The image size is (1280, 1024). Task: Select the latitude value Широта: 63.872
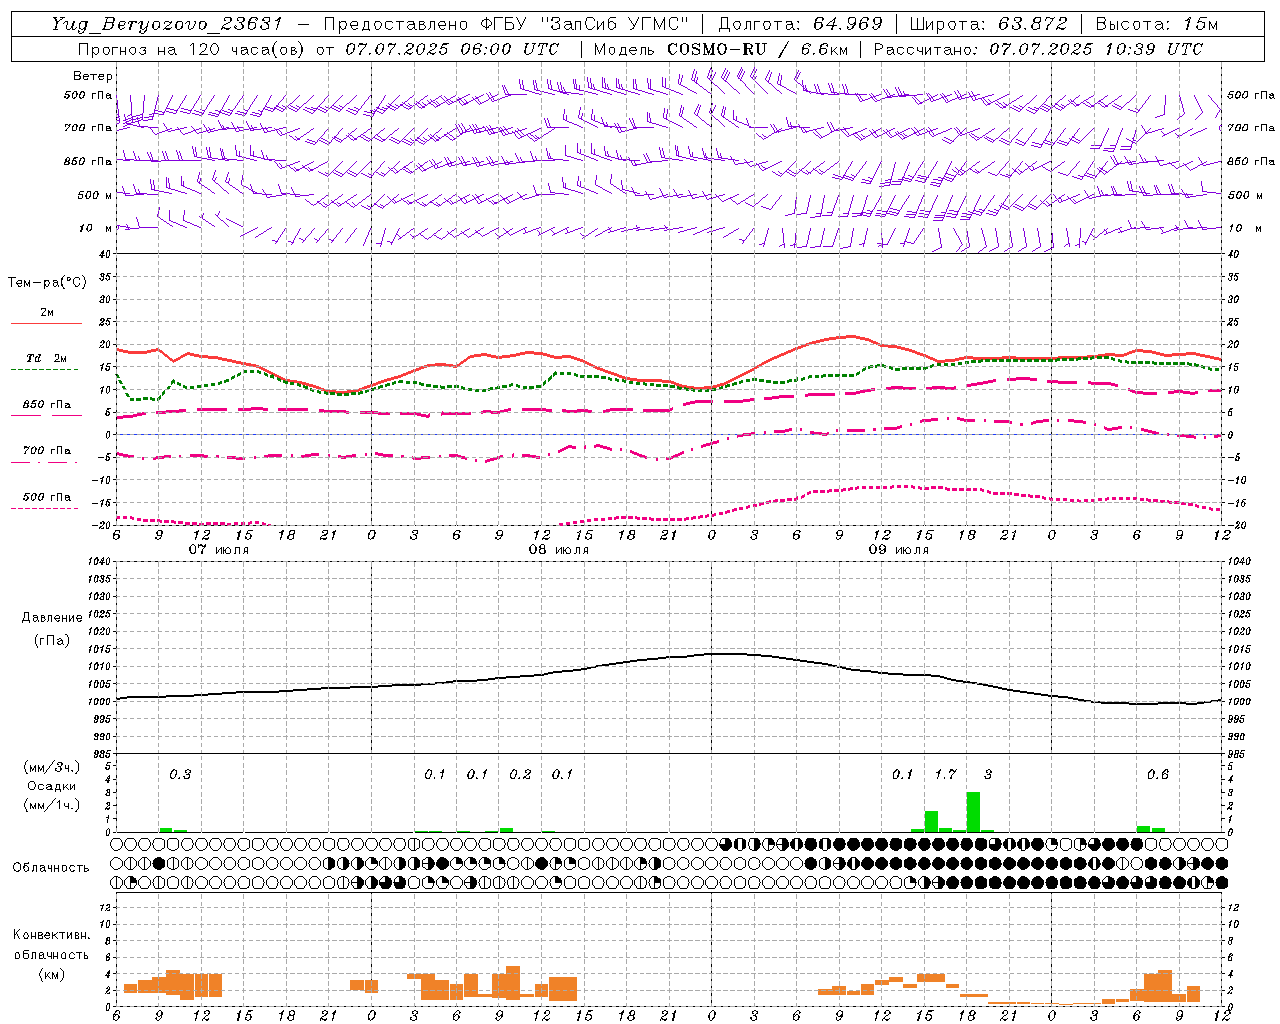pyautogui.click(x=988, y=24)
